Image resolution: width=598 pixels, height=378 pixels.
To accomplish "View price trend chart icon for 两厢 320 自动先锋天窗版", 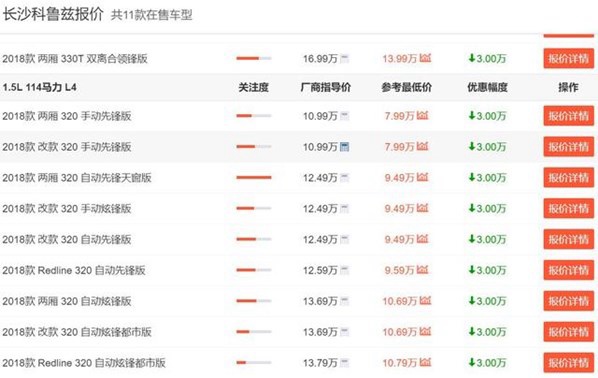I will pos(423,177).
